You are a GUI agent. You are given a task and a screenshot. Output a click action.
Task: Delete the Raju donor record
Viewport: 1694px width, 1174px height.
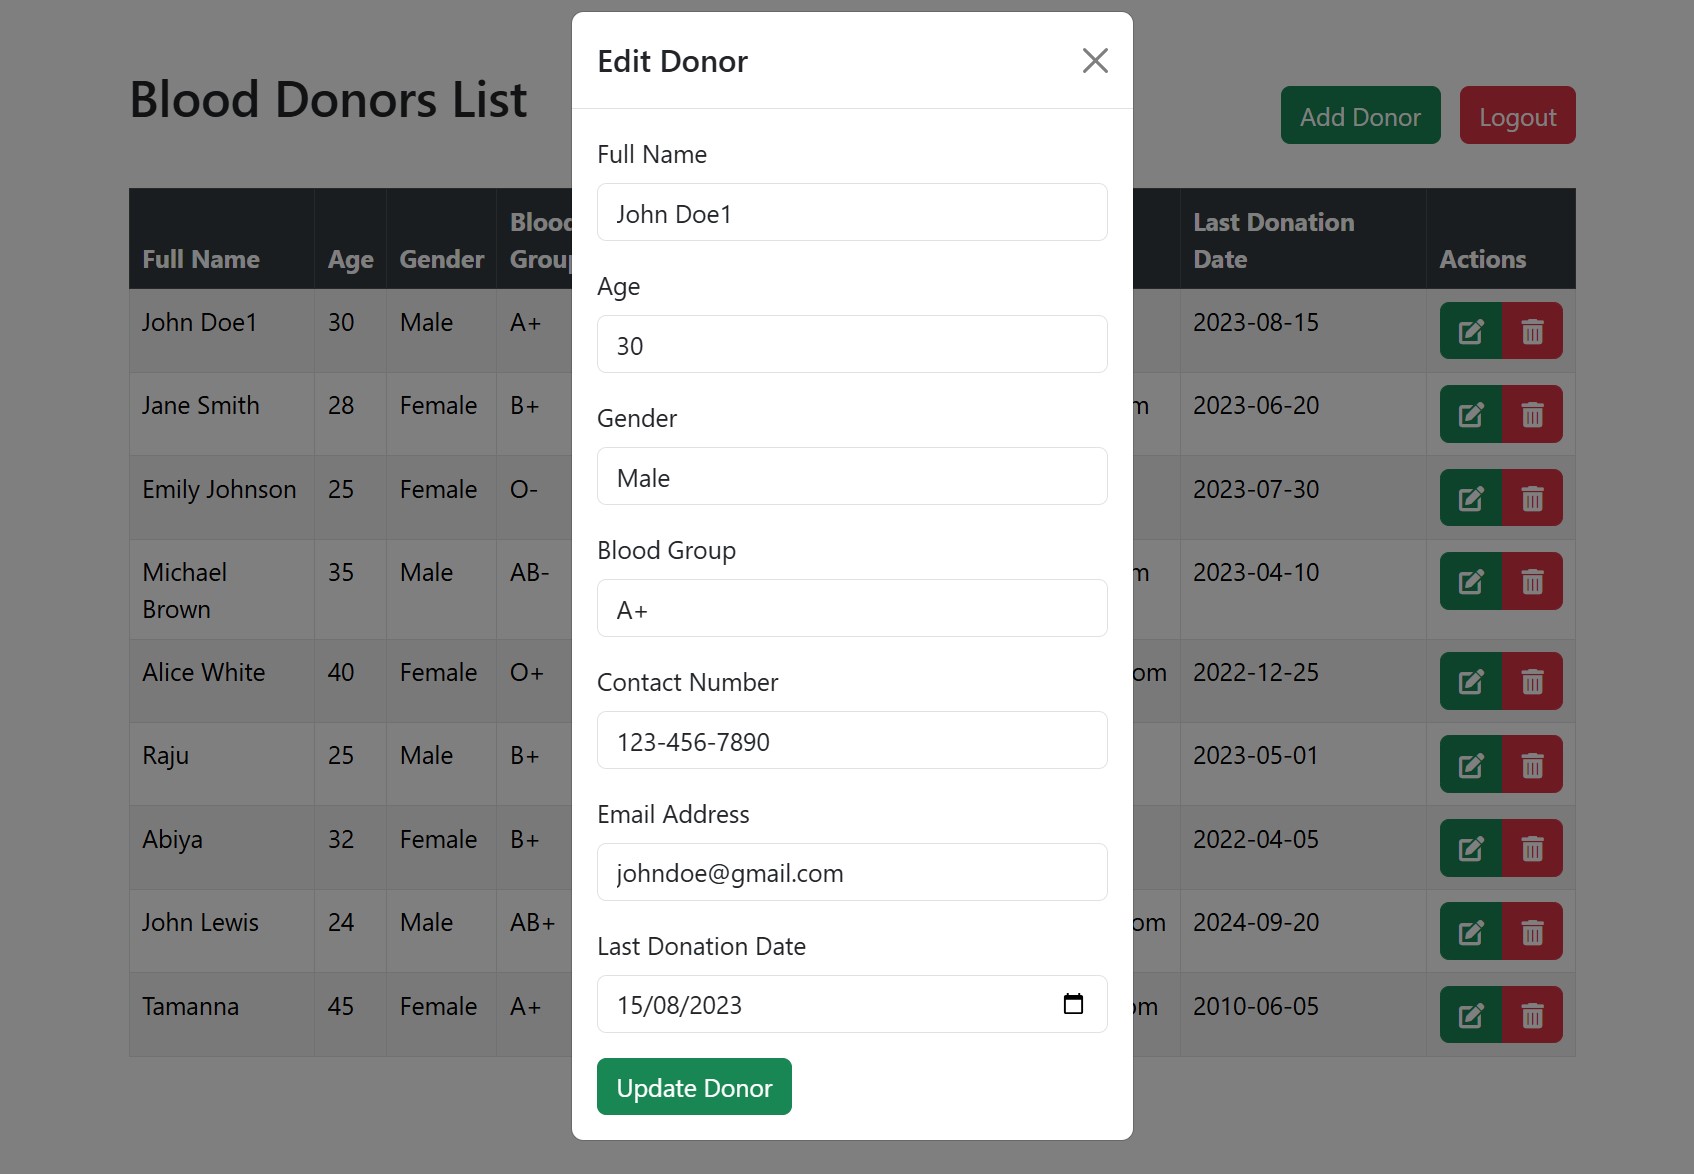(1532, 765)
